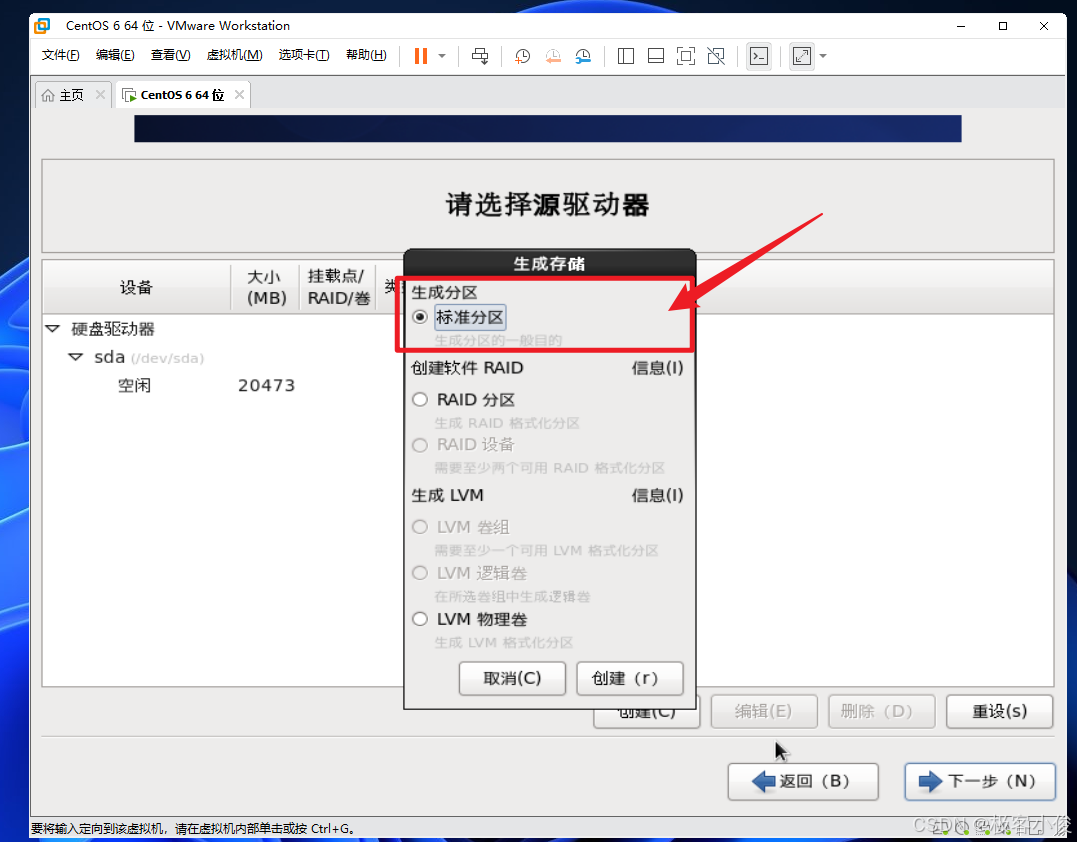Click the VMware Workstation title bar icon
Screen dimensions: 1077x842
point(43,26)
